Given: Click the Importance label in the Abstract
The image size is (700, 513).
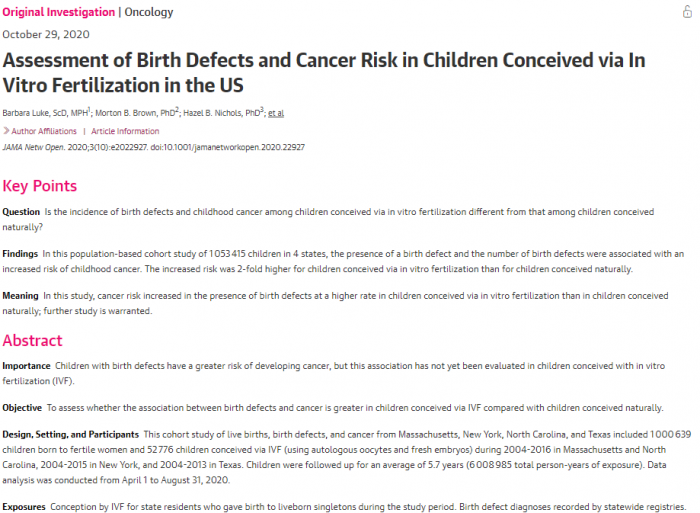Looking at the screenshot, I should [27, 366].
